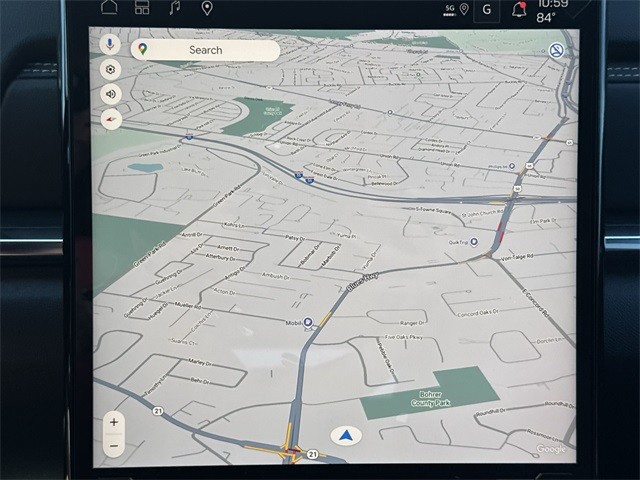The width and height of the screenshot is (640, 480).
Task: Open the apps grid icon
Action: pos(142,8)
